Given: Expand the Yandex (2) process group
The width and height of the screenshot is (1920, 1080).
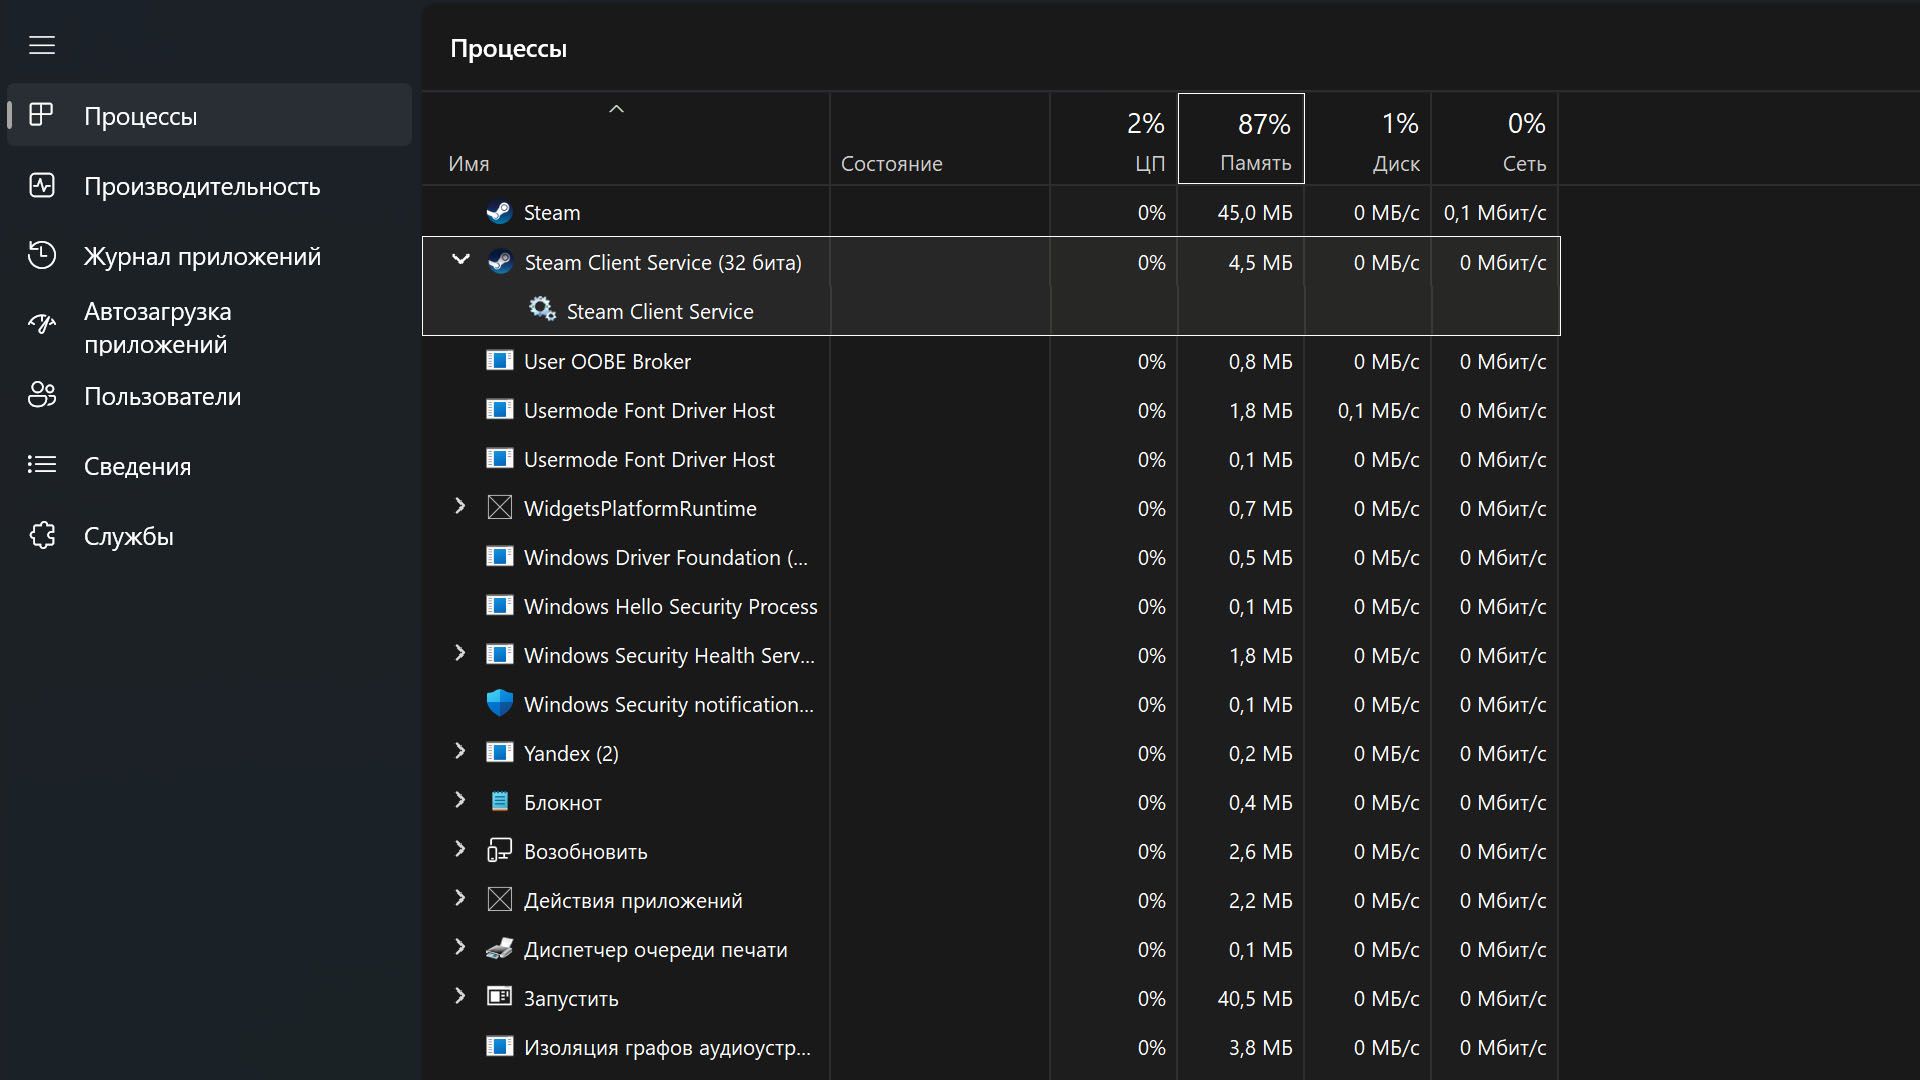Looking at the screenshot, I should point(460,751).
